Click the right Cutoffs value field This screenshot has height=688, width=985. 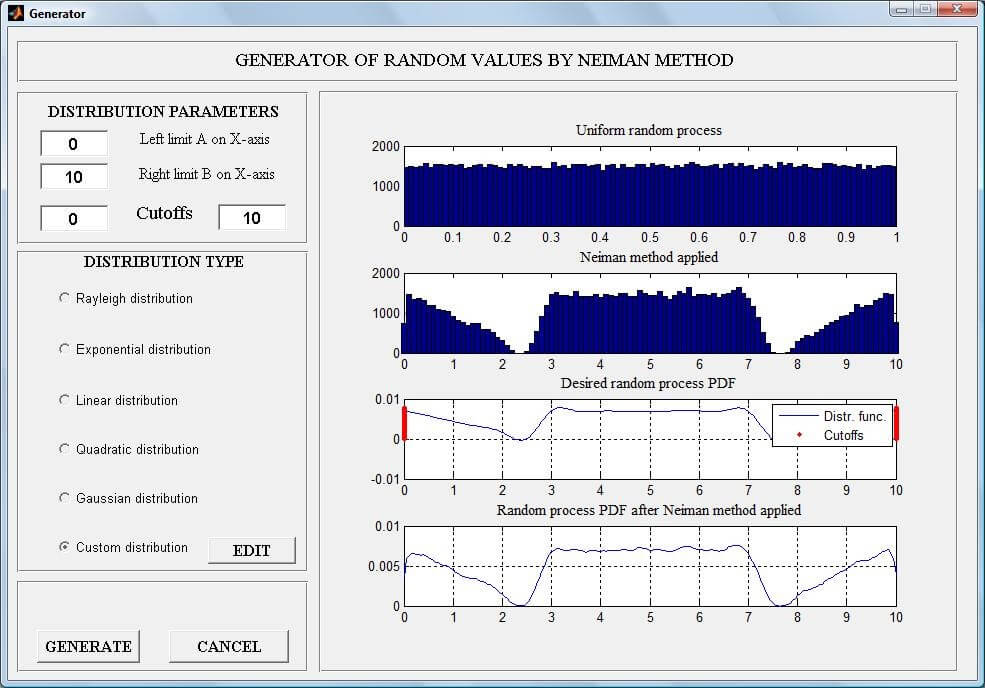click(251, 218)
